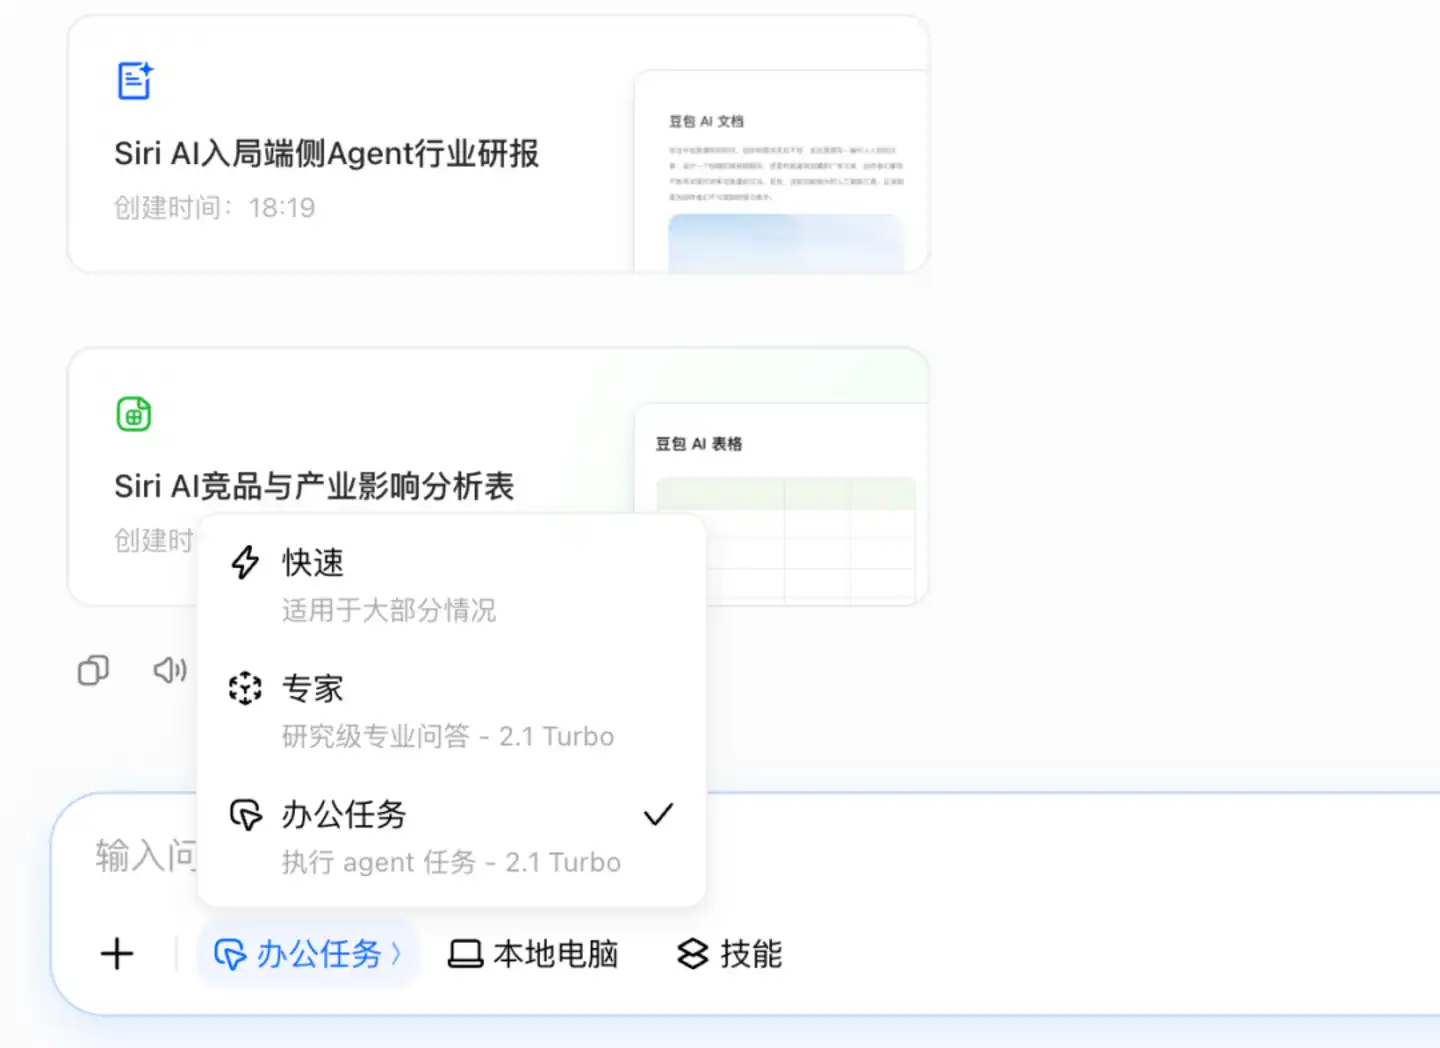1440x1048 pixels.
Task: Add an attachment with the plus icon
Action: [117, 953]
